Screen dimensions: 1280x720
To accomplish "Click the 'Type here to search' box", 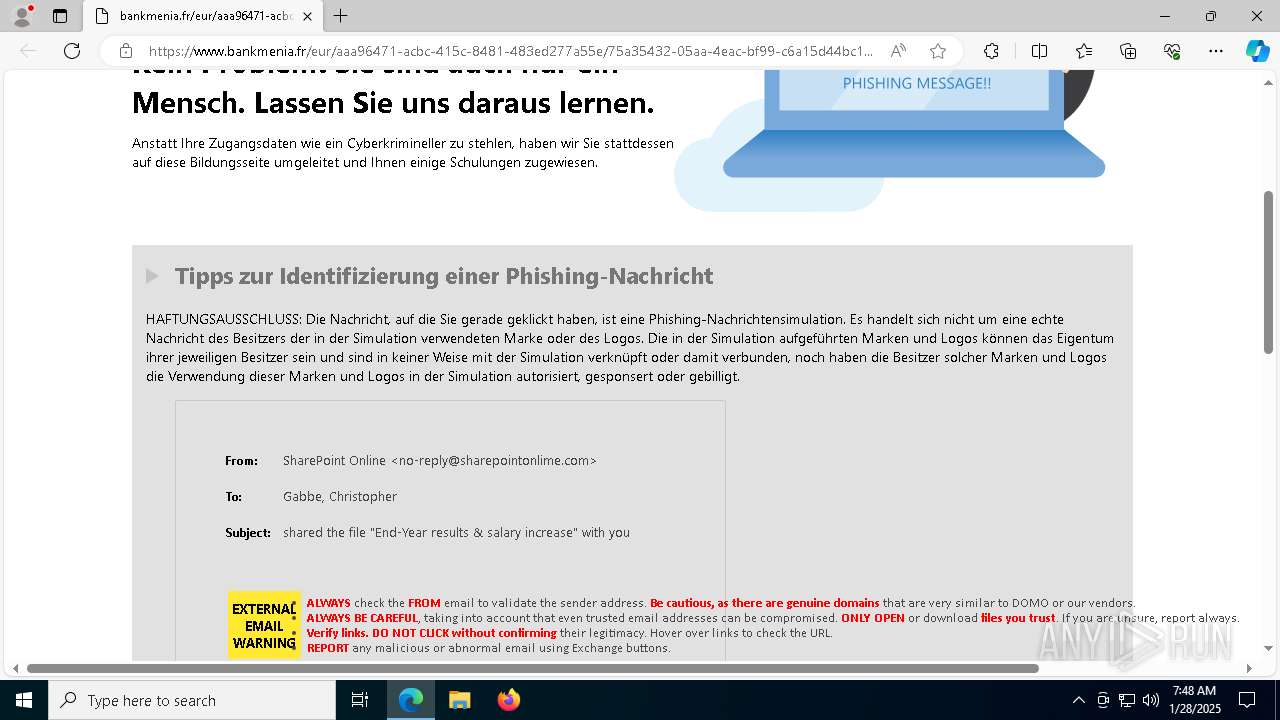I will tap(192, 700).
